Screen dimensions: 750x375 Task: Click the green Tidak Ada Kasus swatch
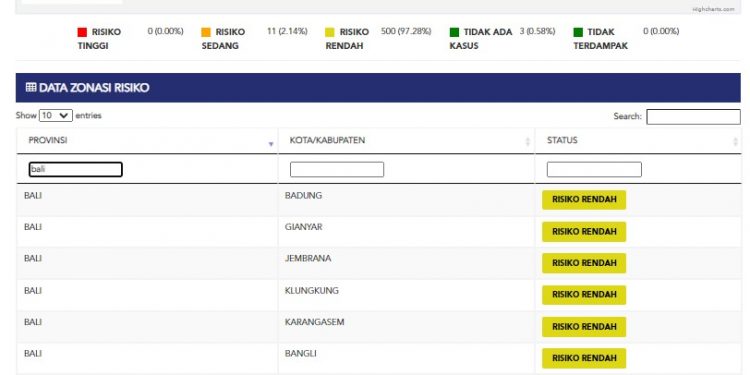454,33
